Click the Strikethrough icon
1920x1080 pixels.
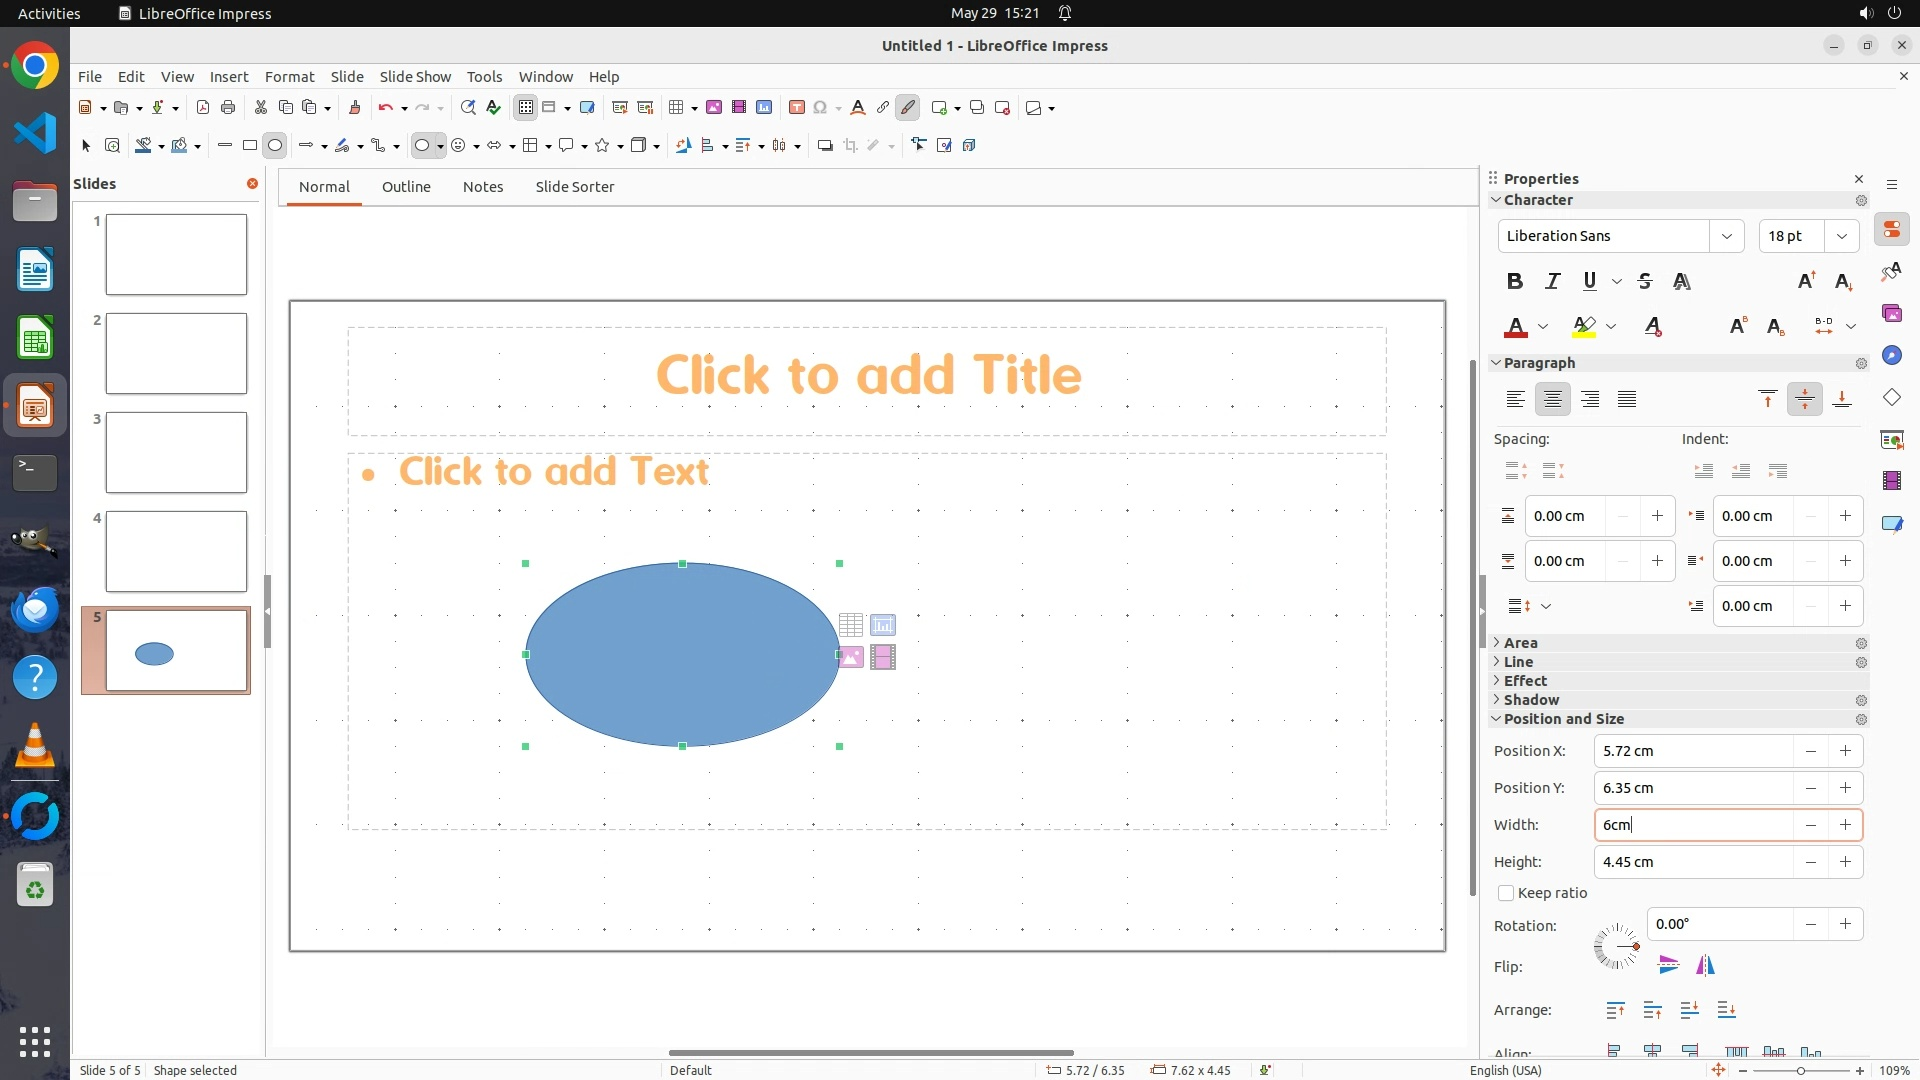point(1645,281)
